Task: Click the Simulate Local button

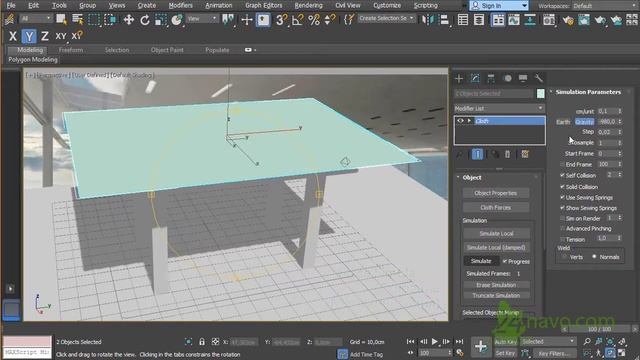Action: pyautogui.click(x=496, y=233)
